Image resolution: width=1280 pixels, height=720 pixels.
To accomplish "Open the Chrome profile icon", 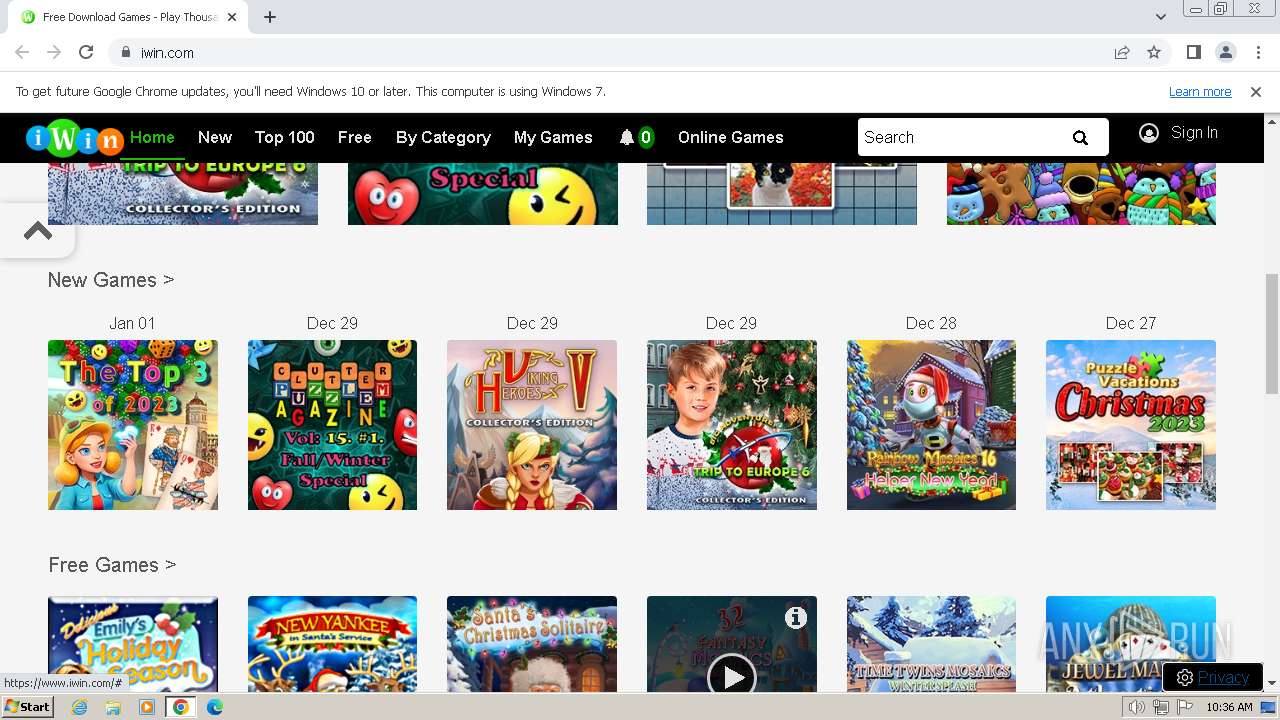I will 1225,52.
